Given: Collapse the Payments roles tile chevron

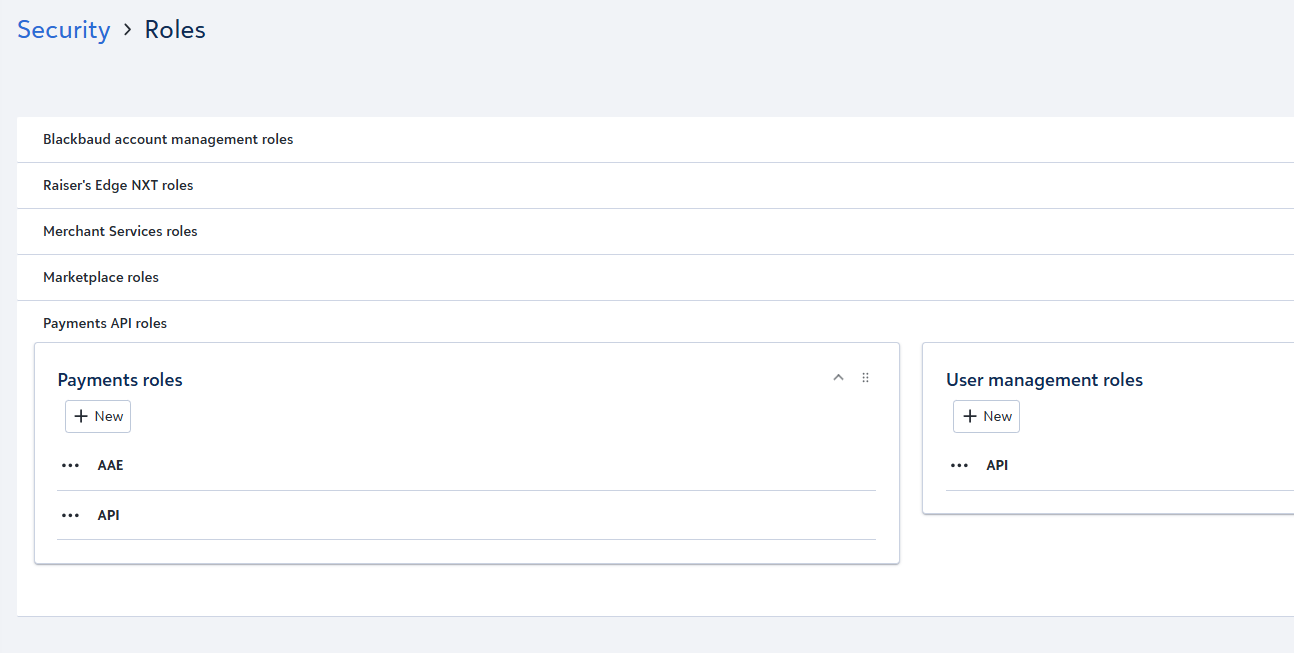Looking at the screenshot, I should click(x=838, y=378).
